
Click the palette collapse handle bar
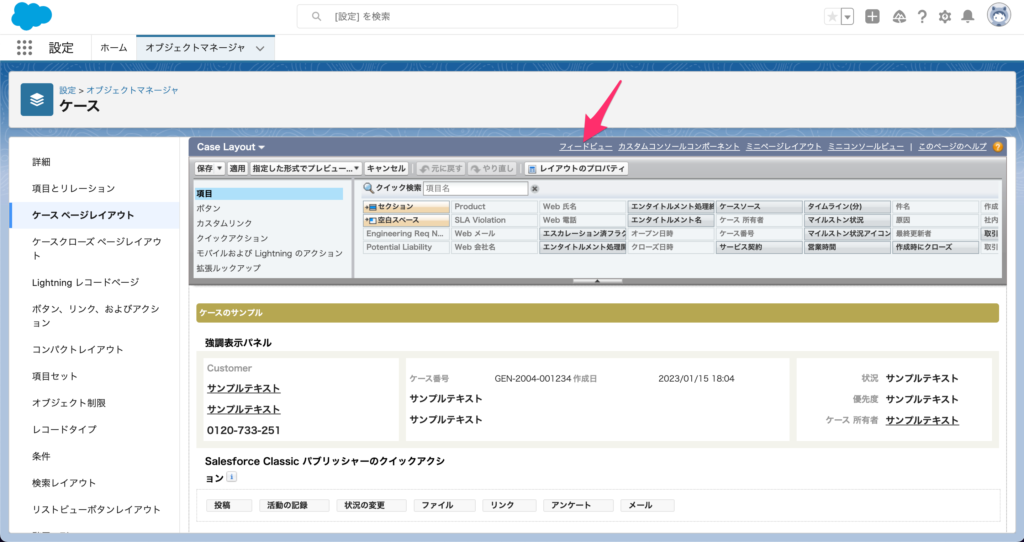tap(596, 282)
